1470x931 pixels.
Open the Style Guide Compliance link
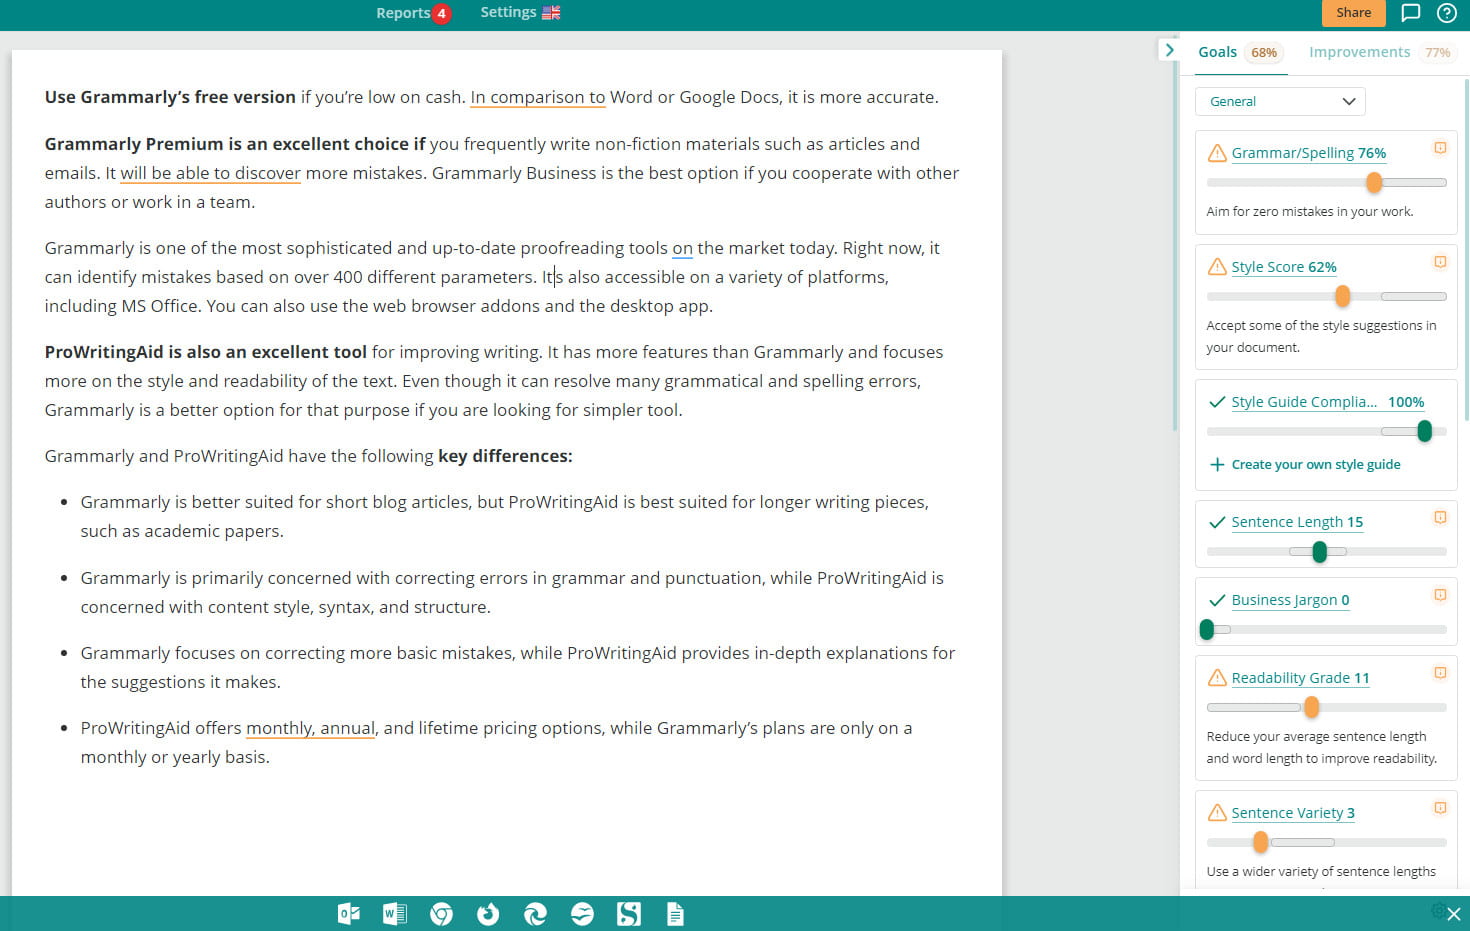pos(1327,402)
